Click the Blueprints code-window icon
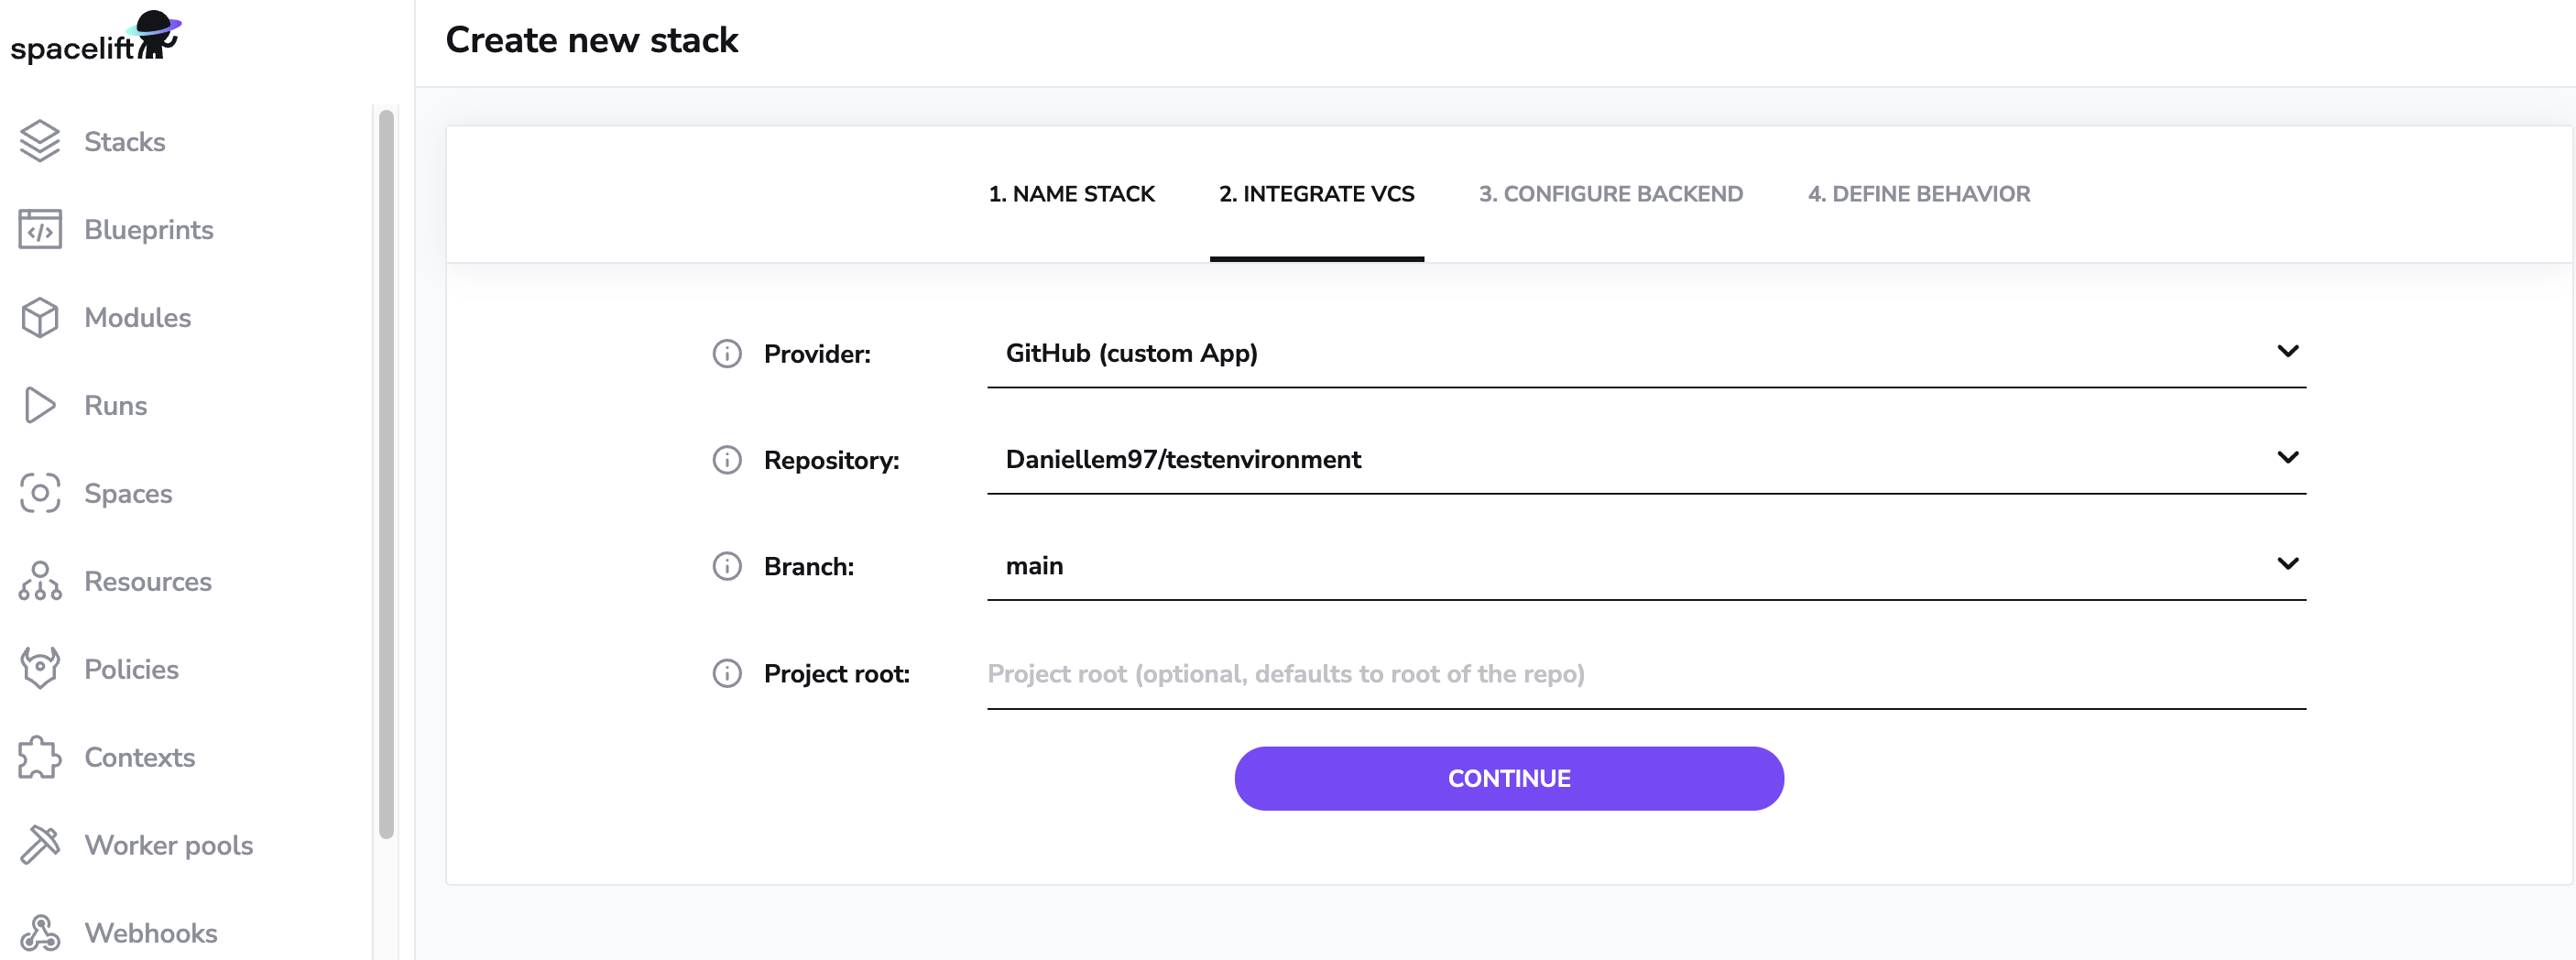2576x960 pixels. (x=40, y=229)
